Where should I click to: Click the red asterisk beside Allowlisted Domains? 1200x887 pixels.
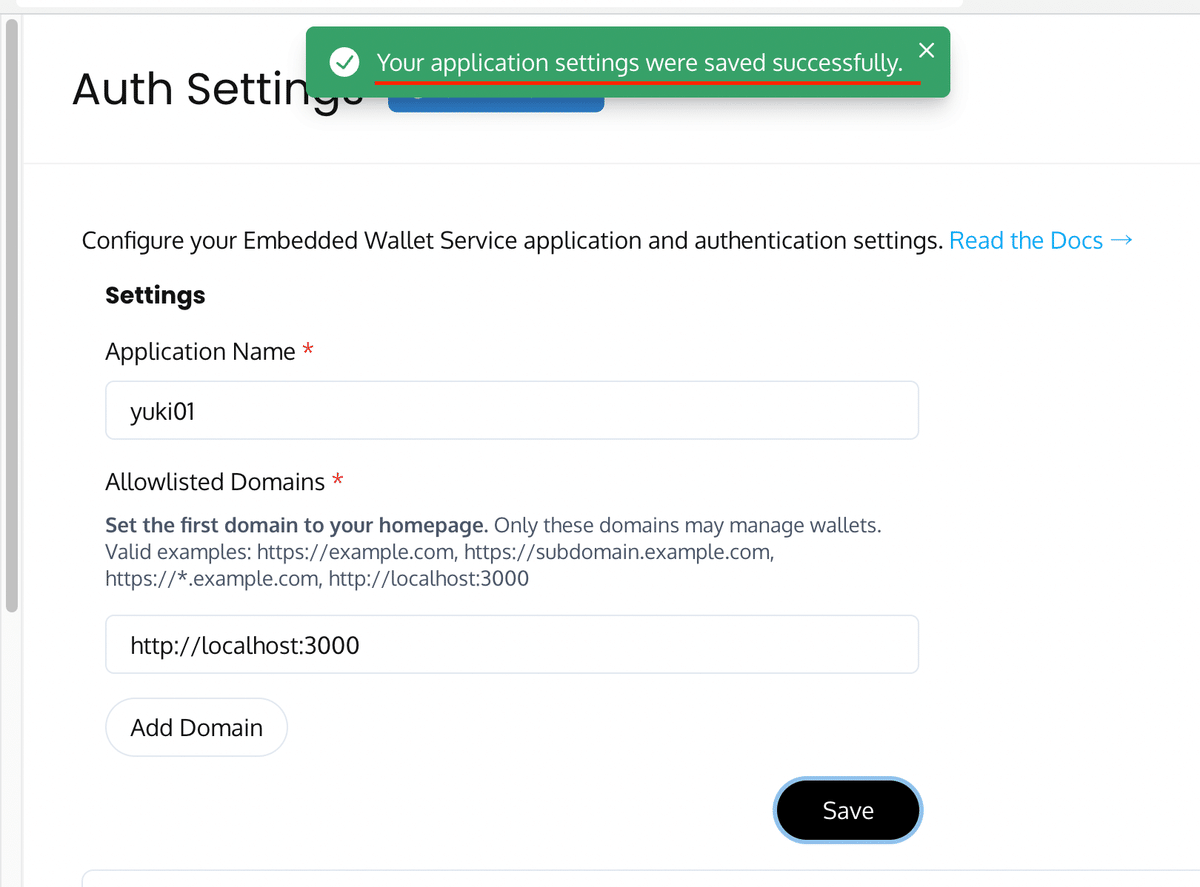pyautogui.click(x=338, y=479)
